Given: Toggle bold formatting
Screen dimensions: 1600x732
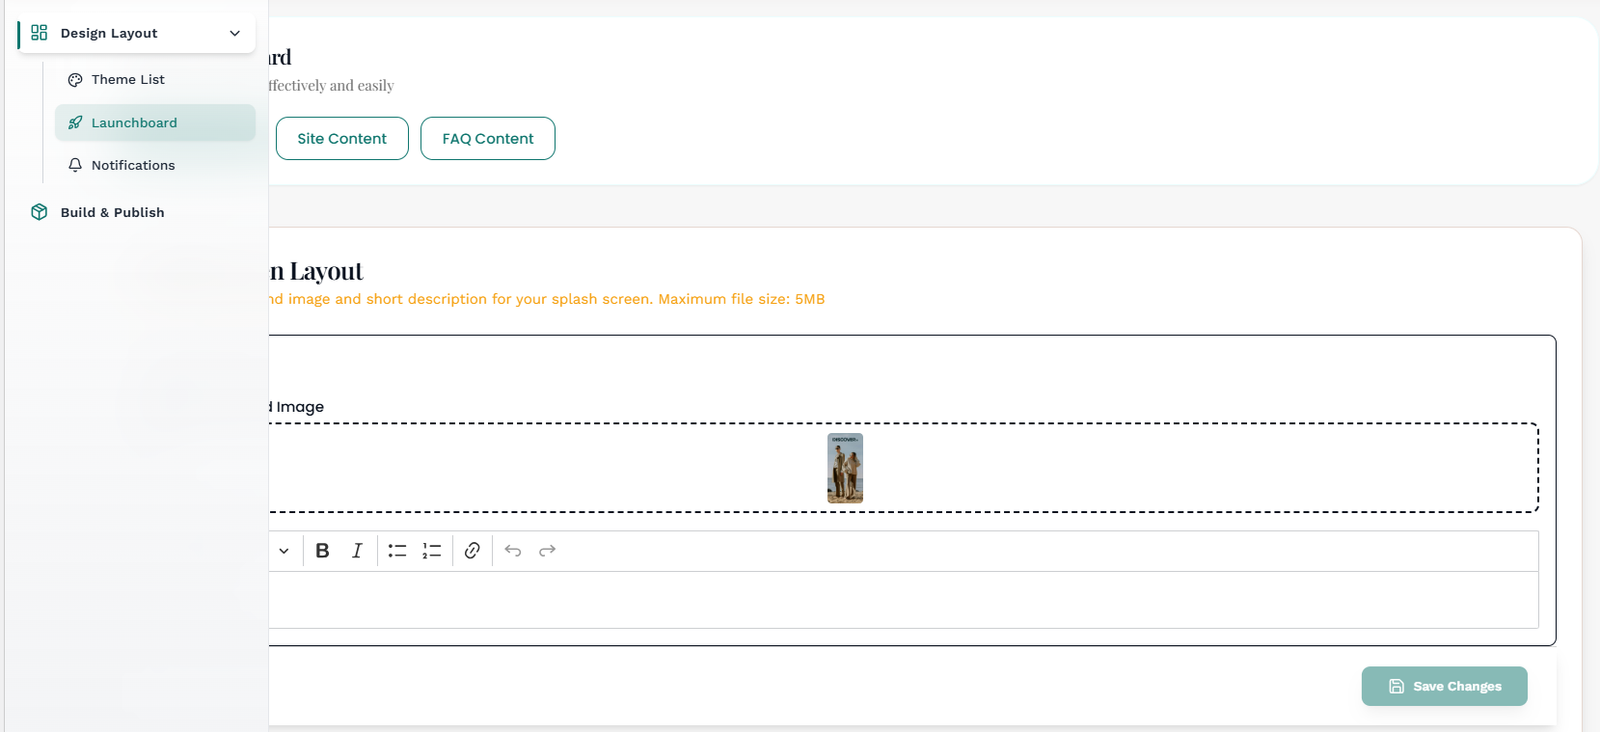Looking at the screenshot, I should tap(322, 551).
